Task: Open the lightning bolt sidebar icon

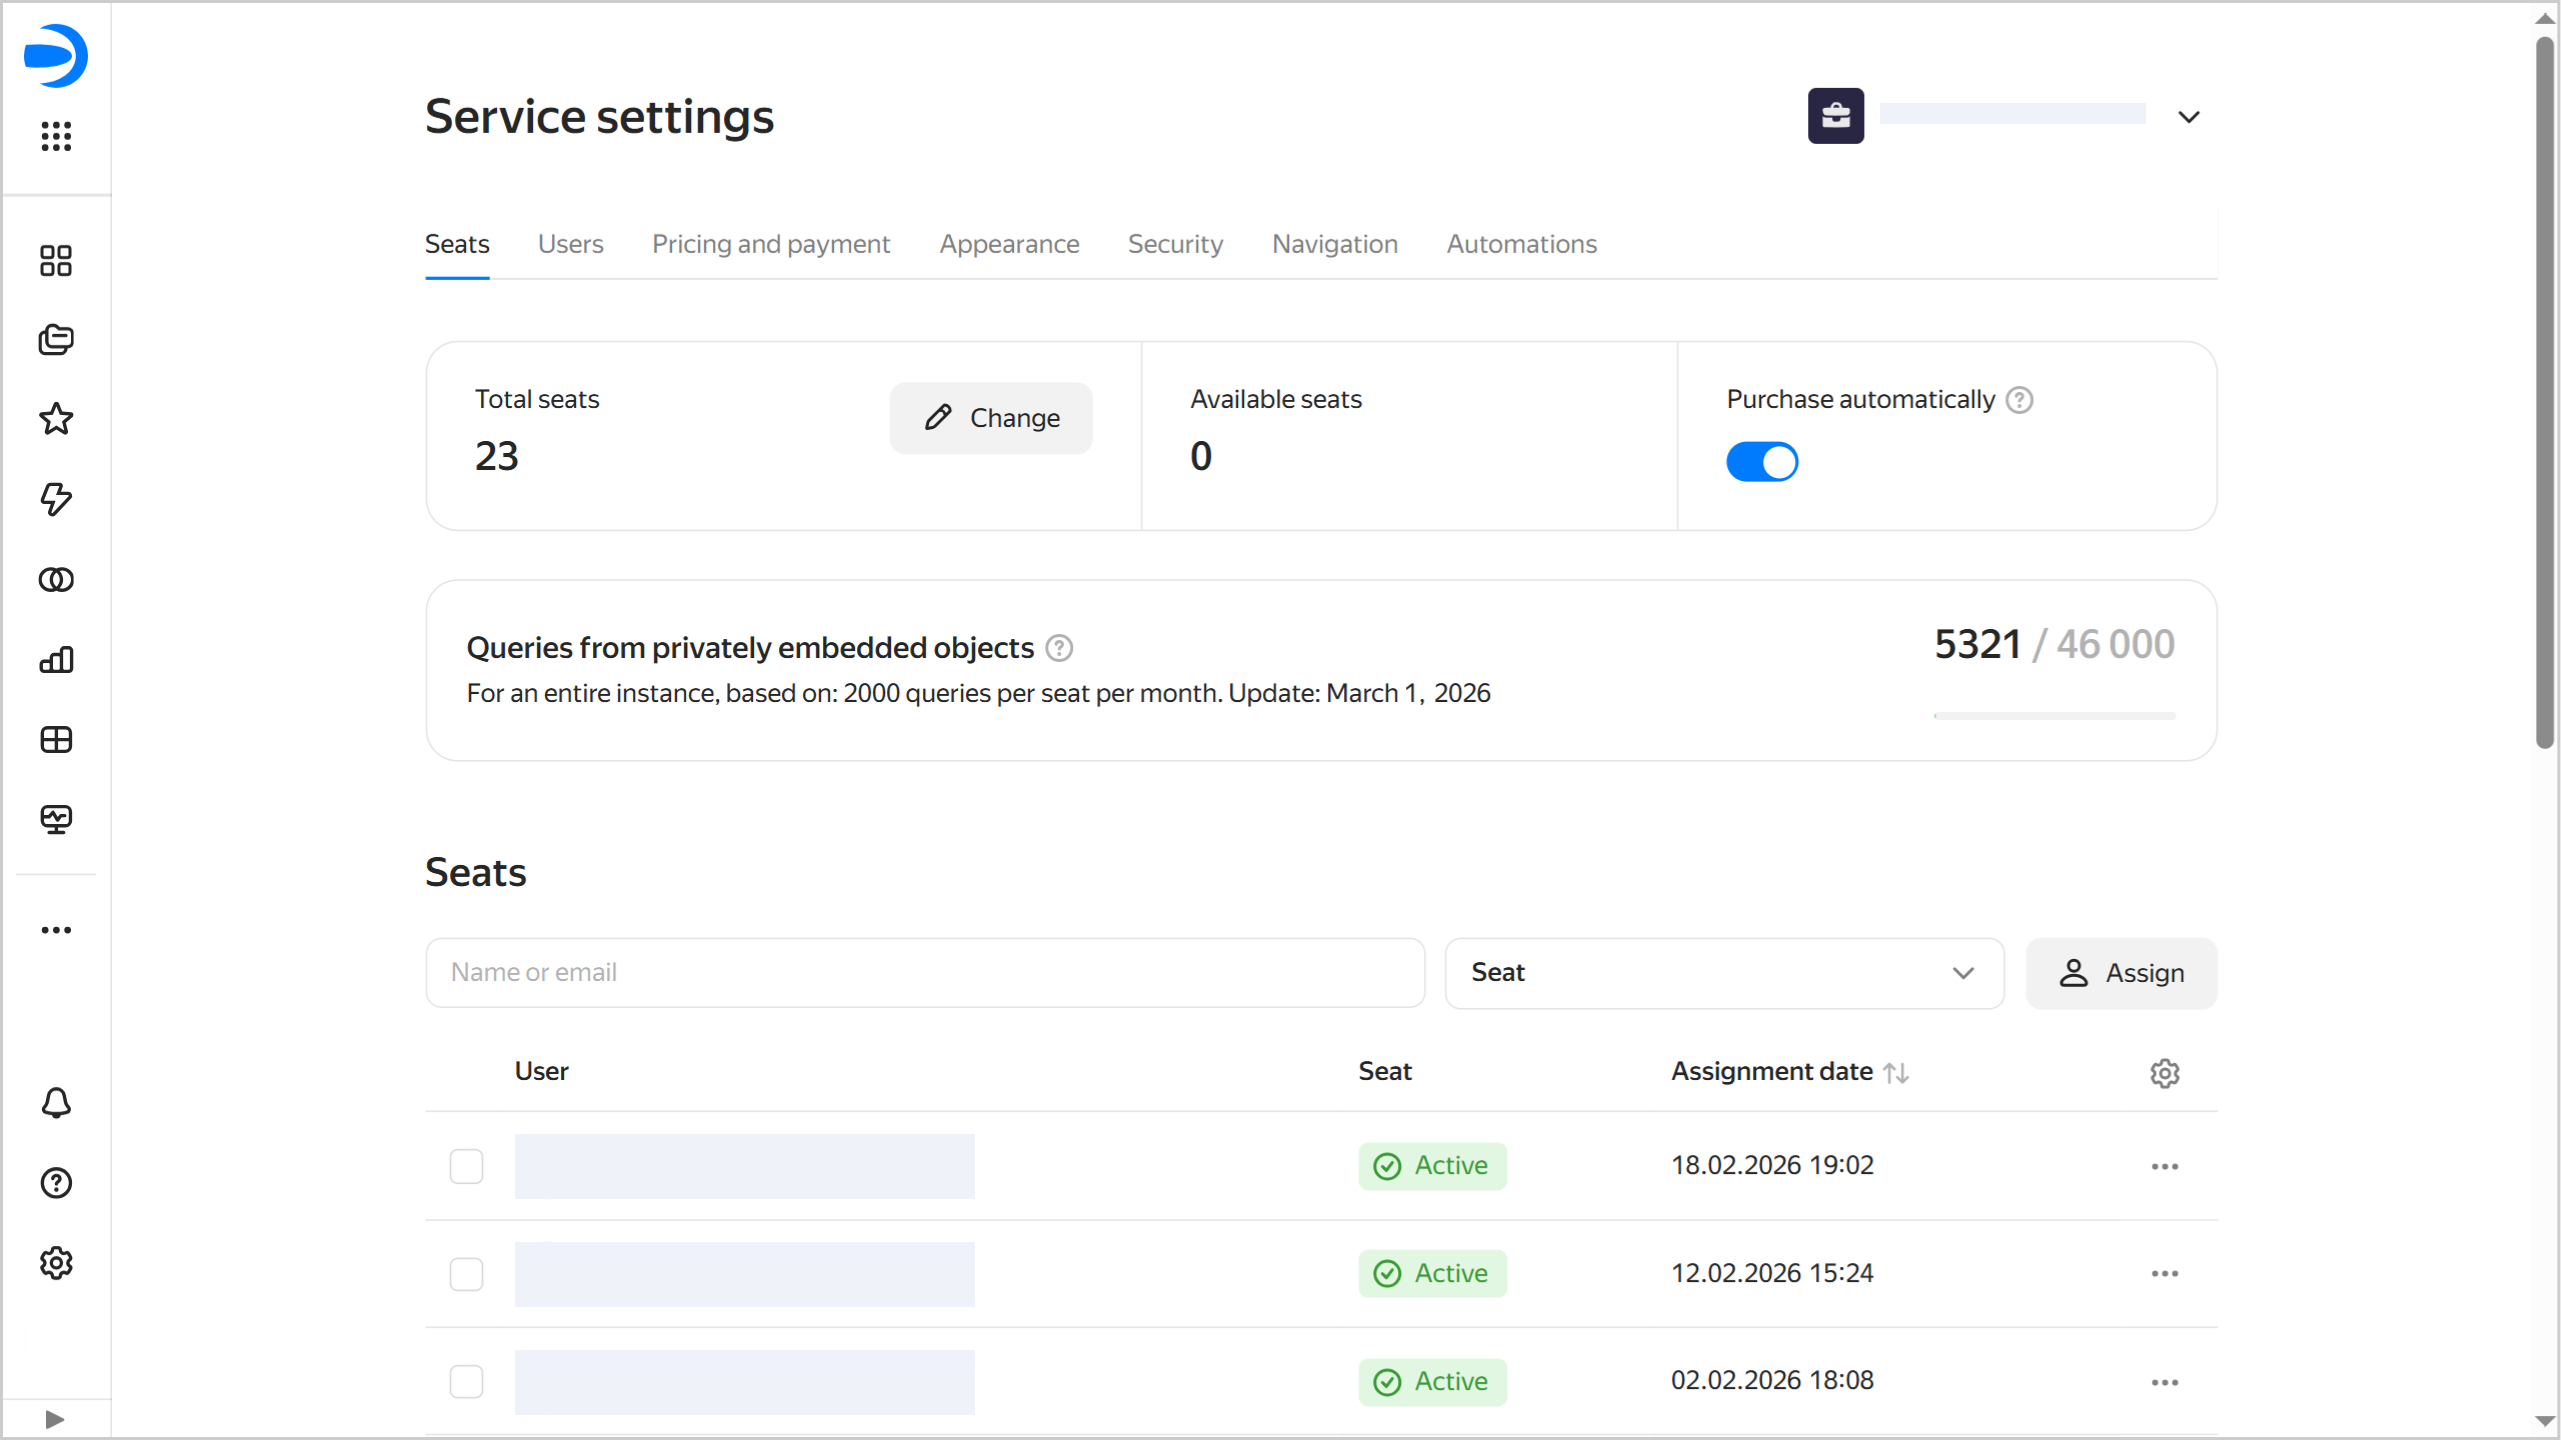Action: pos(56,499)
